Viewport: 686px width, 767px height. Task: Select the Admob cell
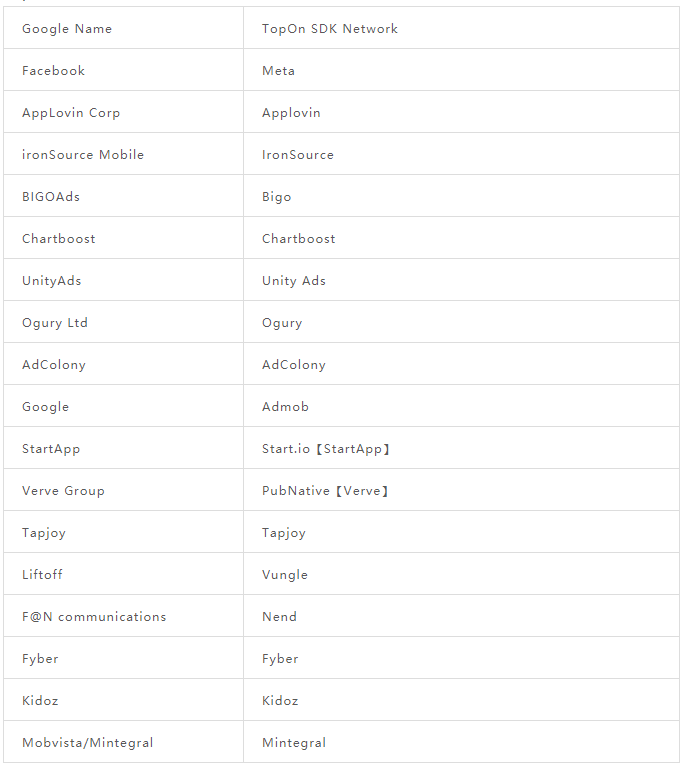461,406
